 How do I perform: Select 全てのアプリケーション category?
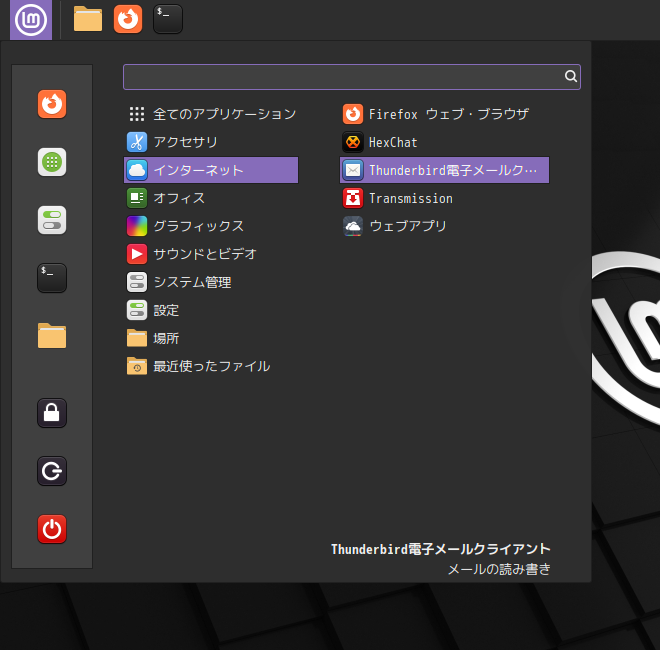(x=211, y=114)
